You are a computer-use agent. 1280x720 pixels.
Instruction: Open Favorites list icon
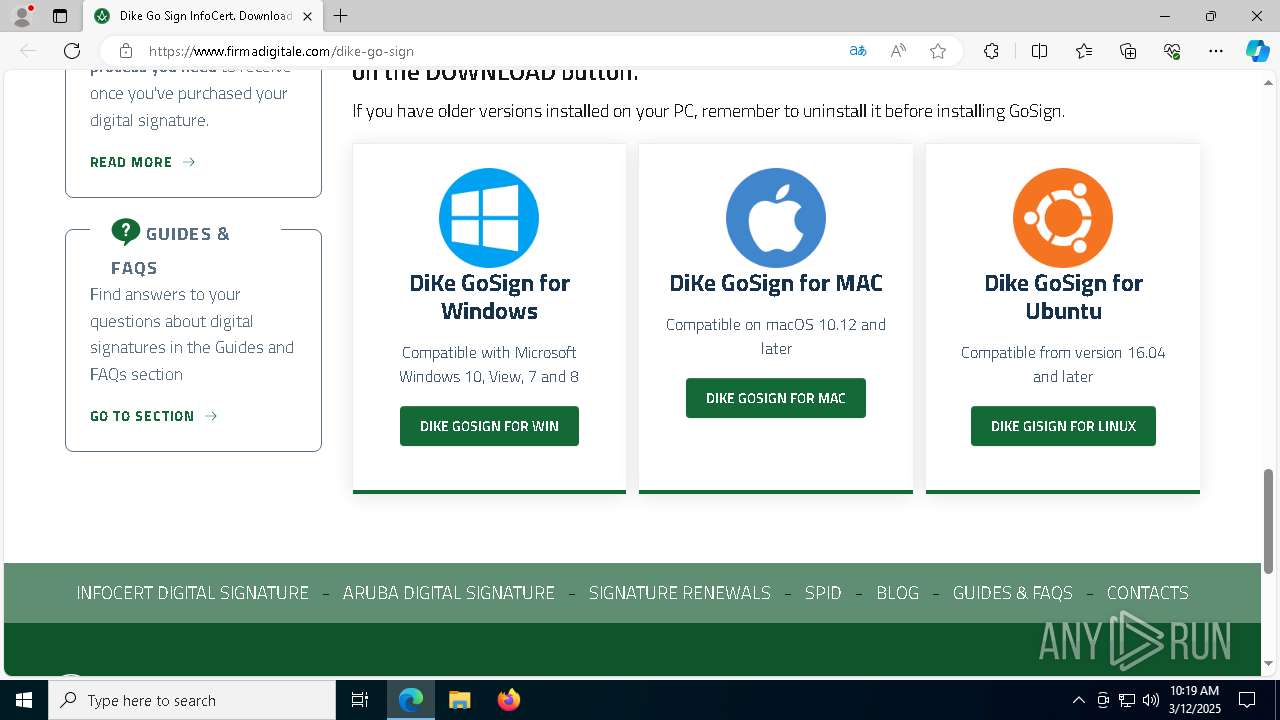[1084, 51]
